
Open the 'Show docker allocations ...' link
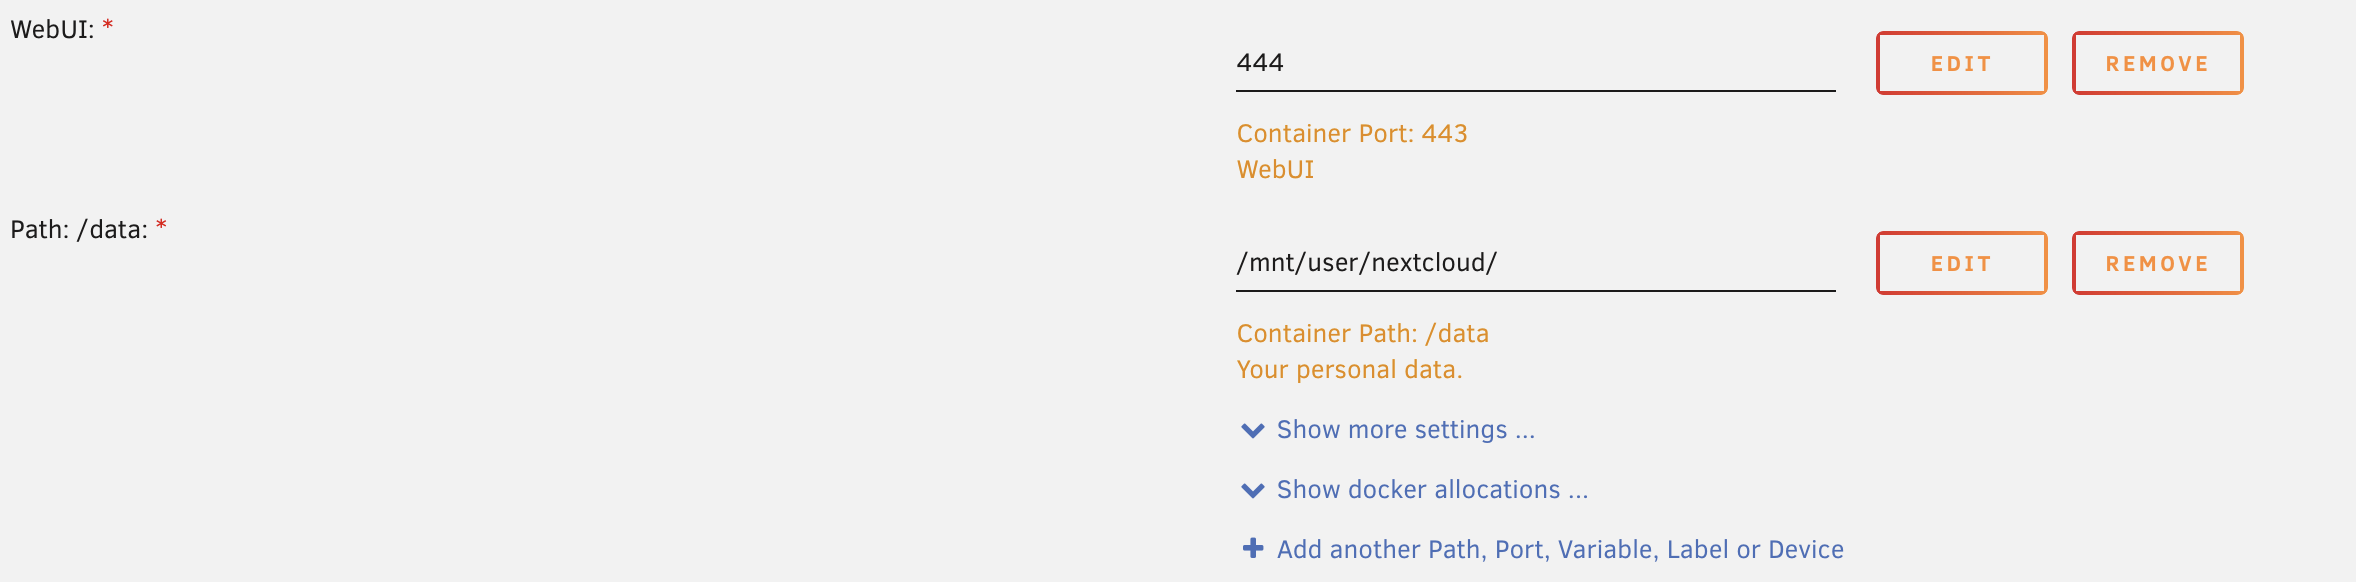click(x=1432, y=490)
